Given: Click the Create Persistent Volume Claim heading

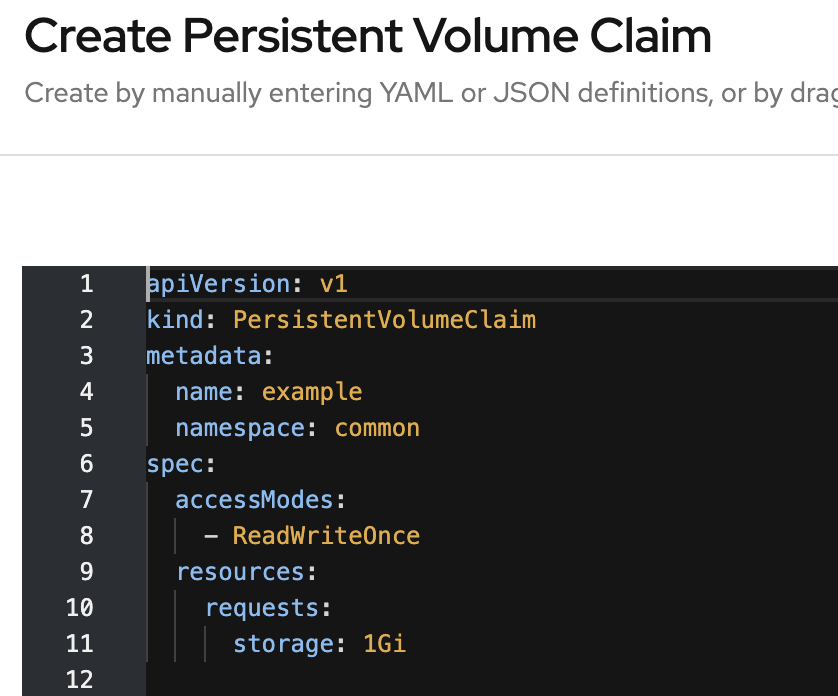Looking at the screenshot, I should pos(368,36).
